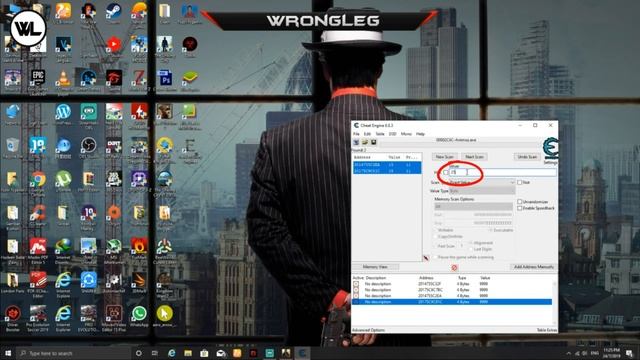Open Microsoft Edge from the taskbar
Screen dimensions: 640x360
pos(171,353)
